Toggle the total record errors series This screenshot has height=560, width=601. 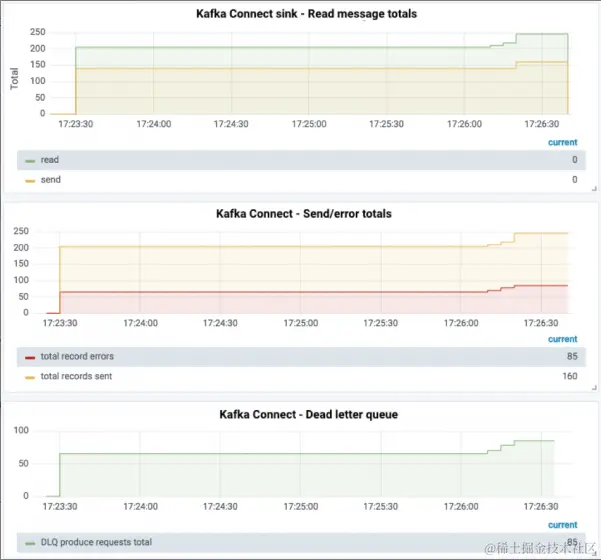[77, 356]
